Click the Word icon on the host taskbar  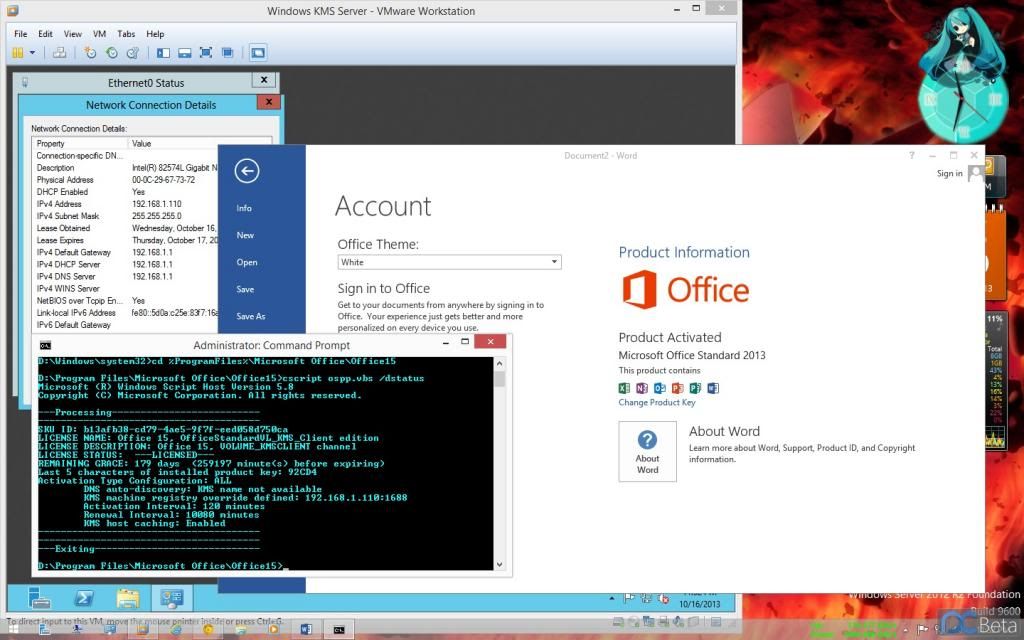pyautogui.click(x=306, y=630)
